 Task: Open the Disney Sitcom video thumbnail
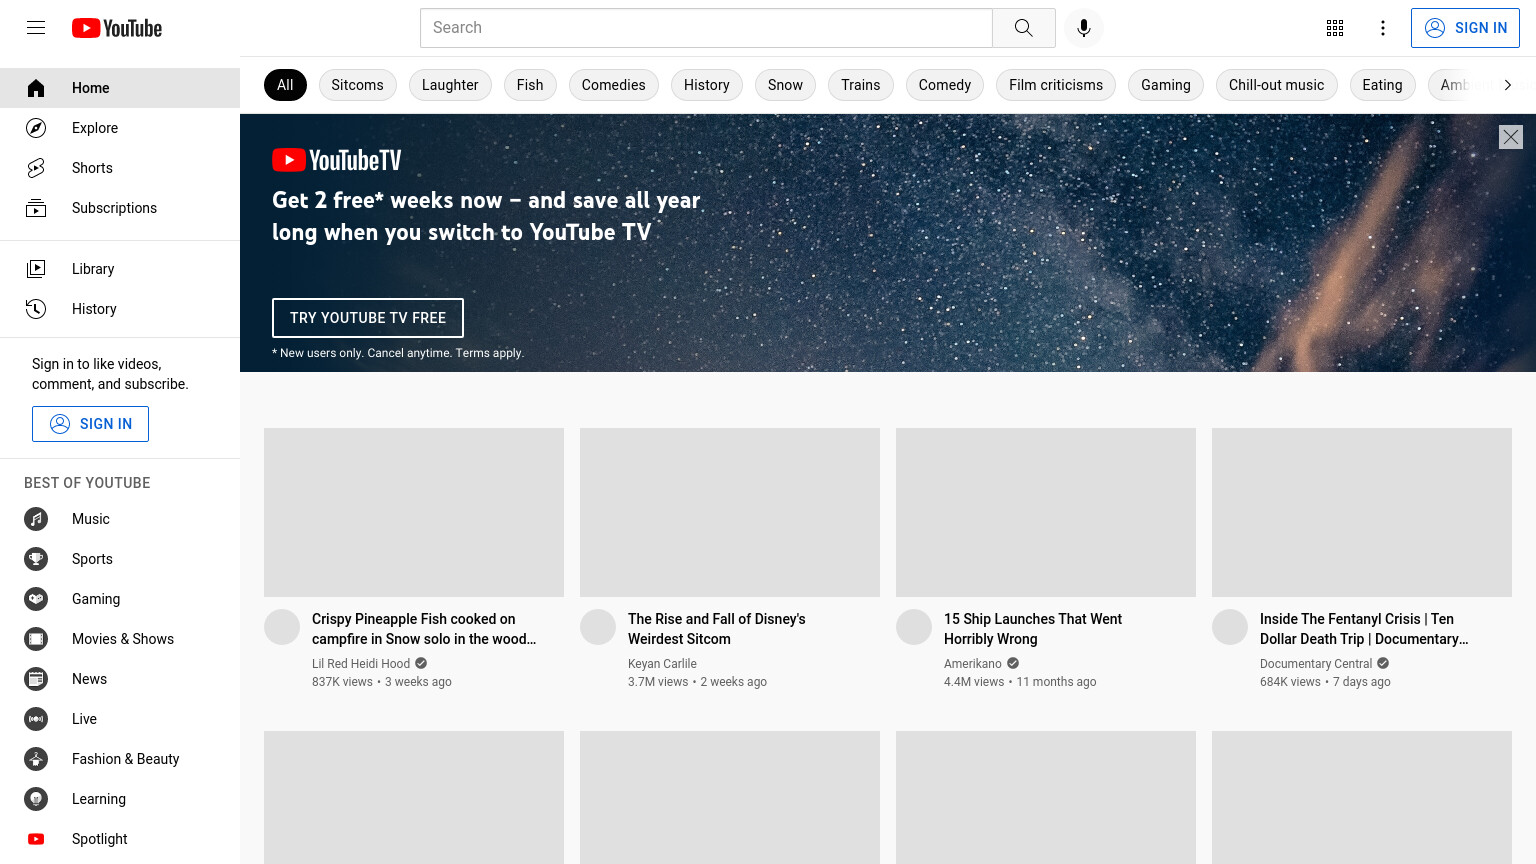pos(730,513)
